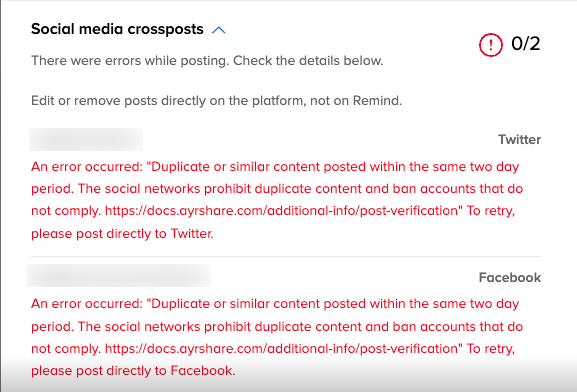Click the blurred Twitter account name
The height and width of the screenshot is (392, 577).
pos(86,140)
